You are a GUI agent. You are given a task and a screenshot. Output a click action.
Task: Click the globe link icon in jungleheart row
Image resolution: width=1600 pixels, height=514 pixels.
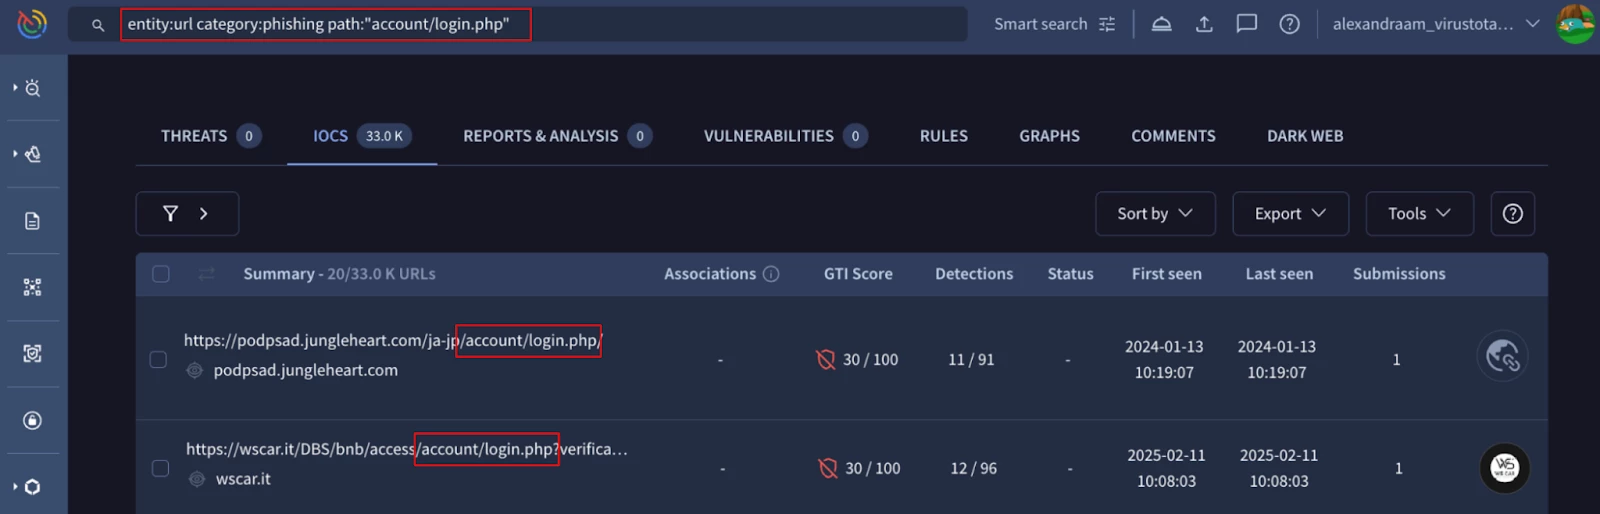(1502, 356)
